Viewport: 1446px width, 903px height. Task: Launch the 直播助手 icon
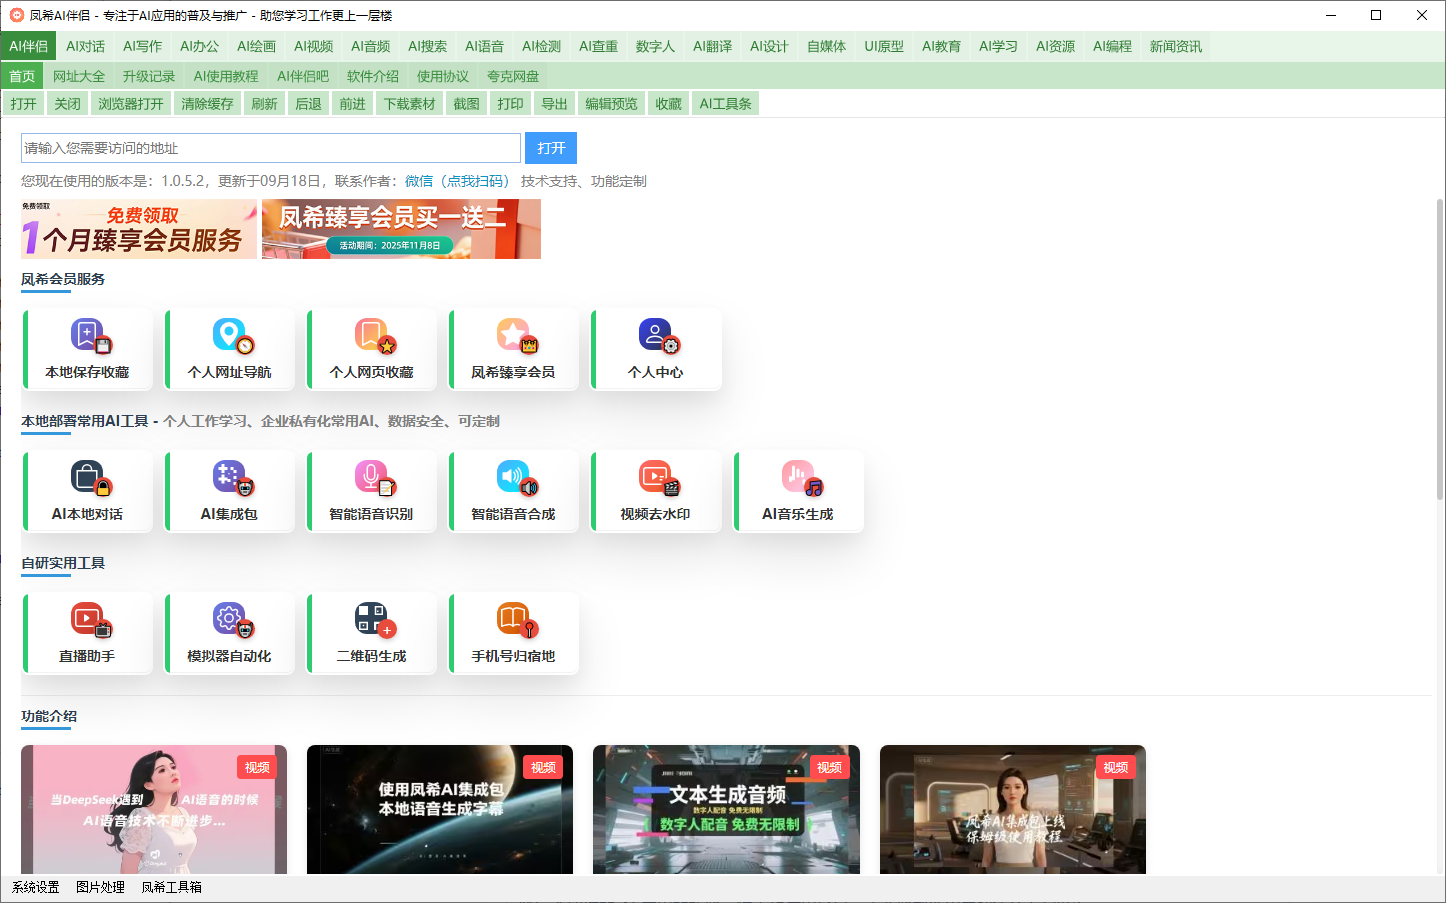tap(89, 620)
